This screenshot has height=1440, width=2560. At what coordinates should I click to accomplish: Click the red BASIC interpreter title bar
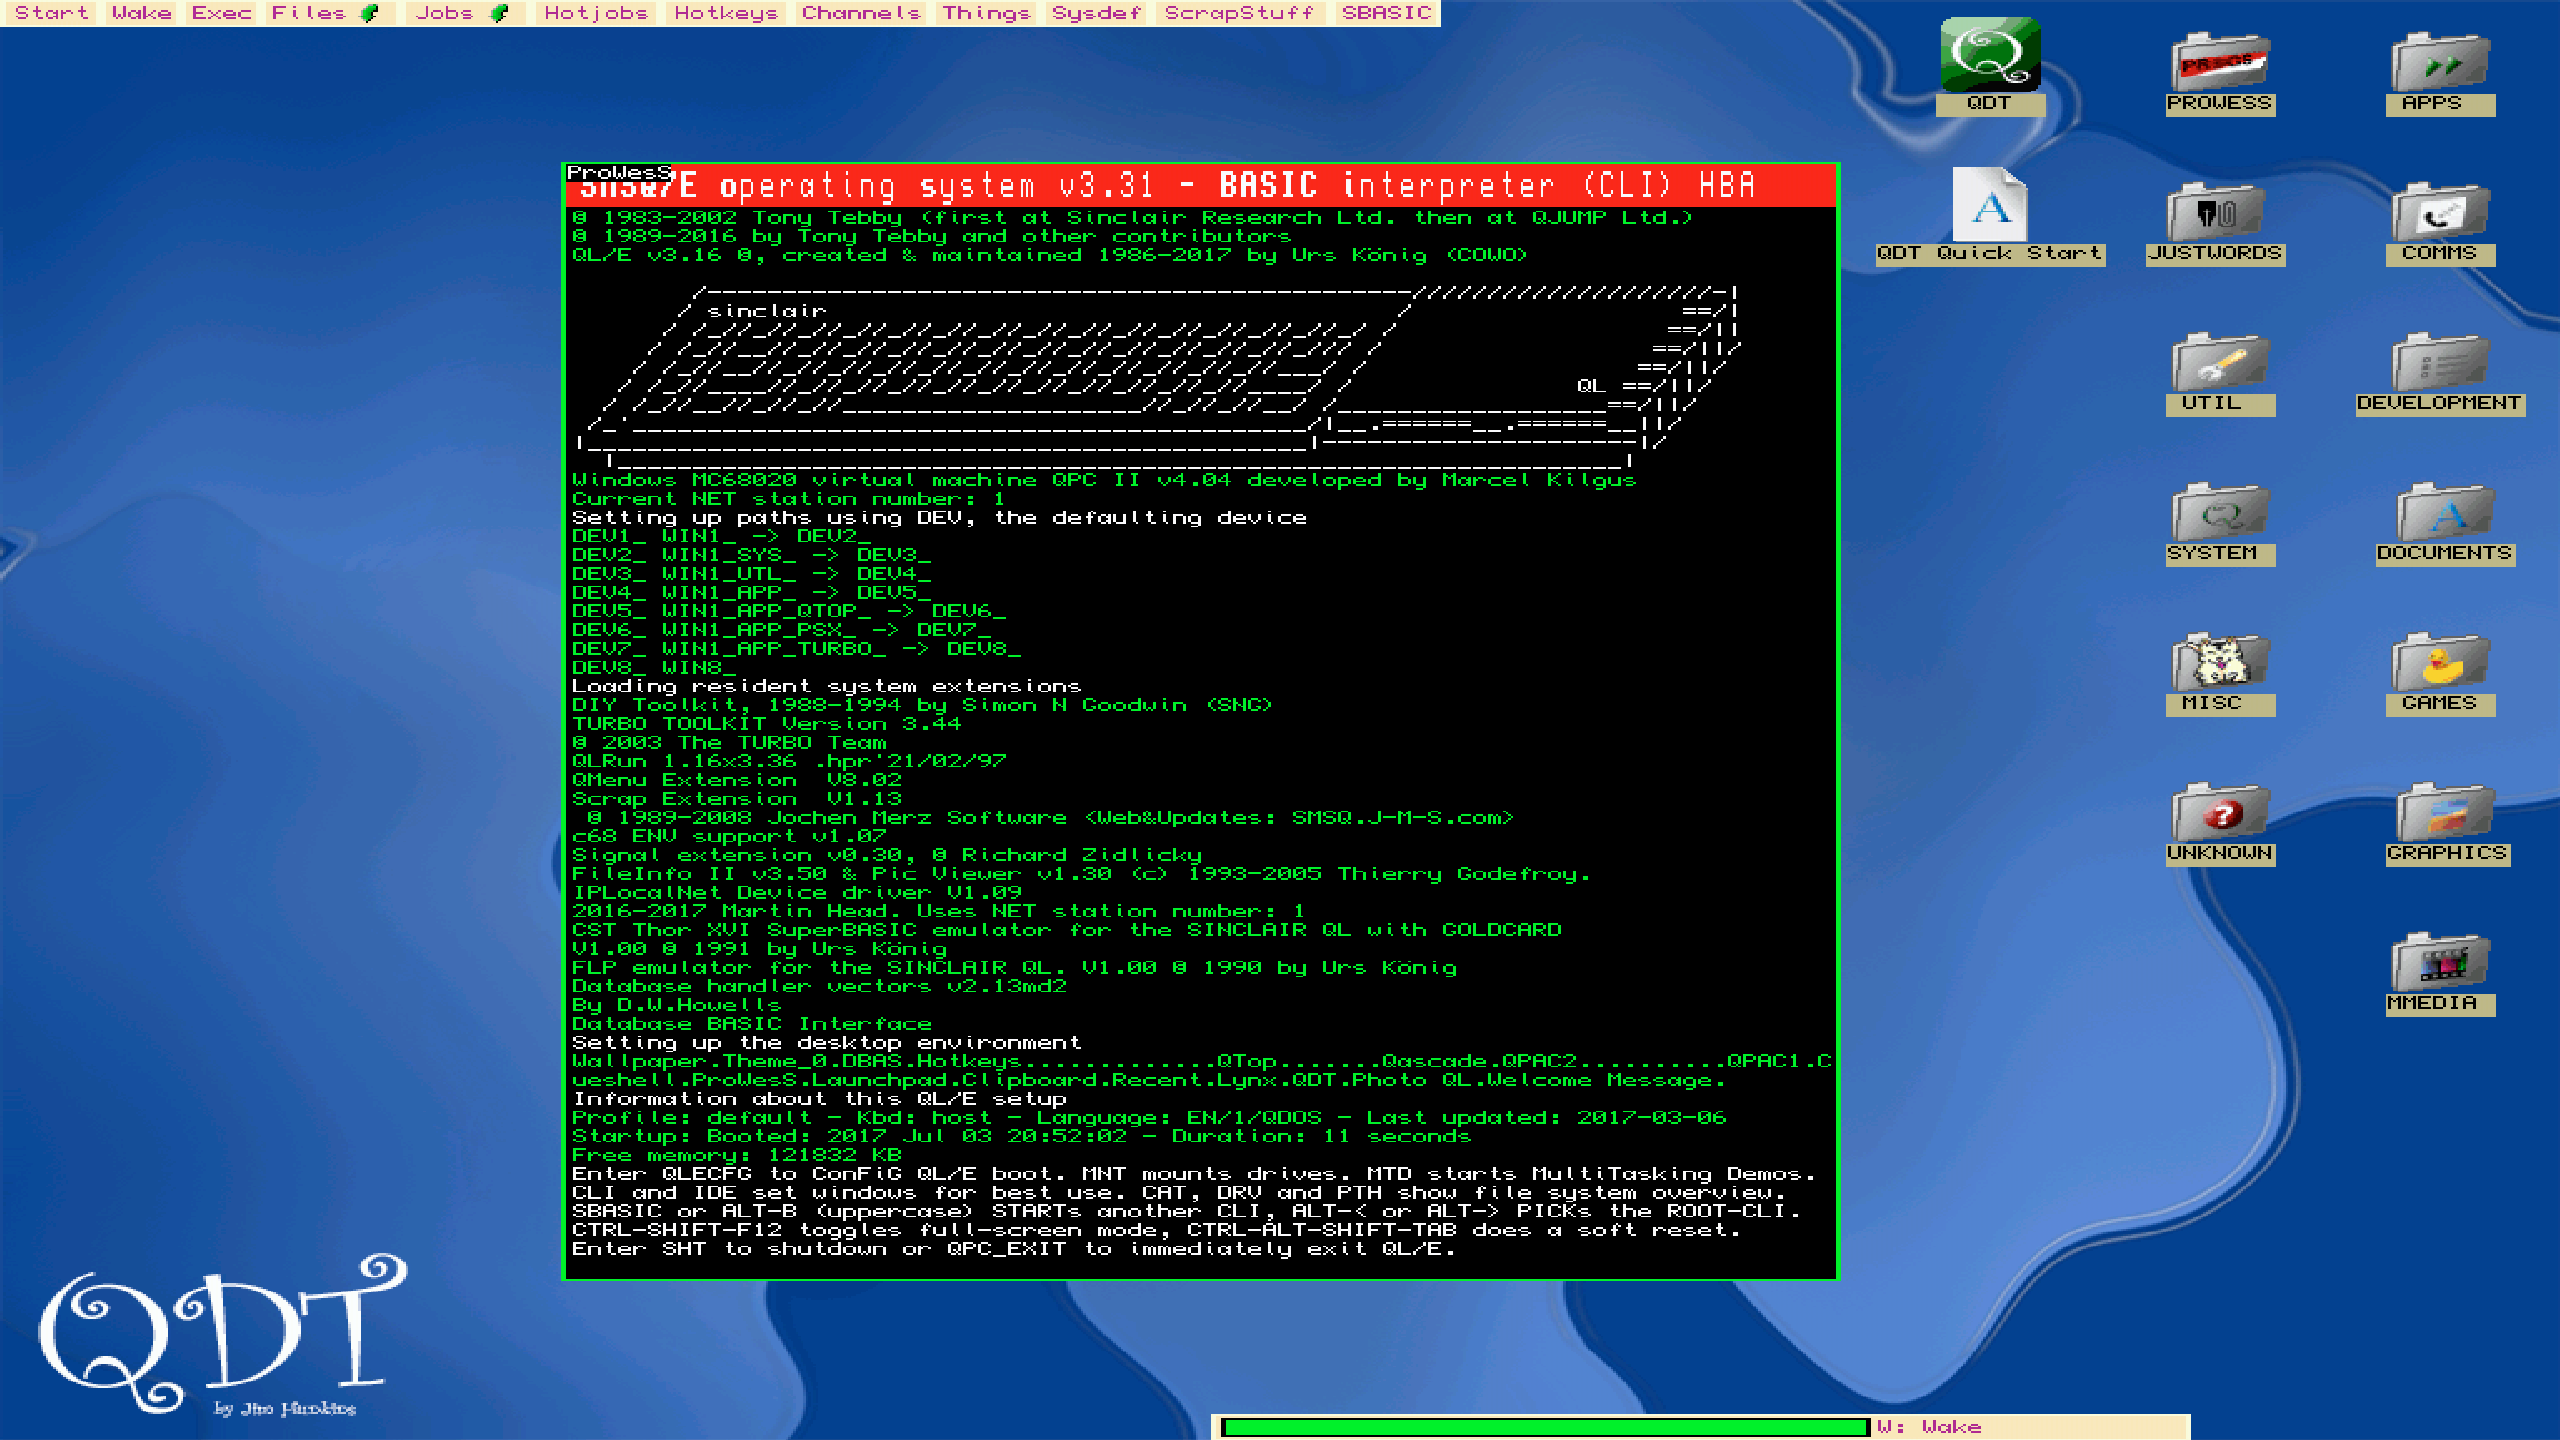point(1200,186)
